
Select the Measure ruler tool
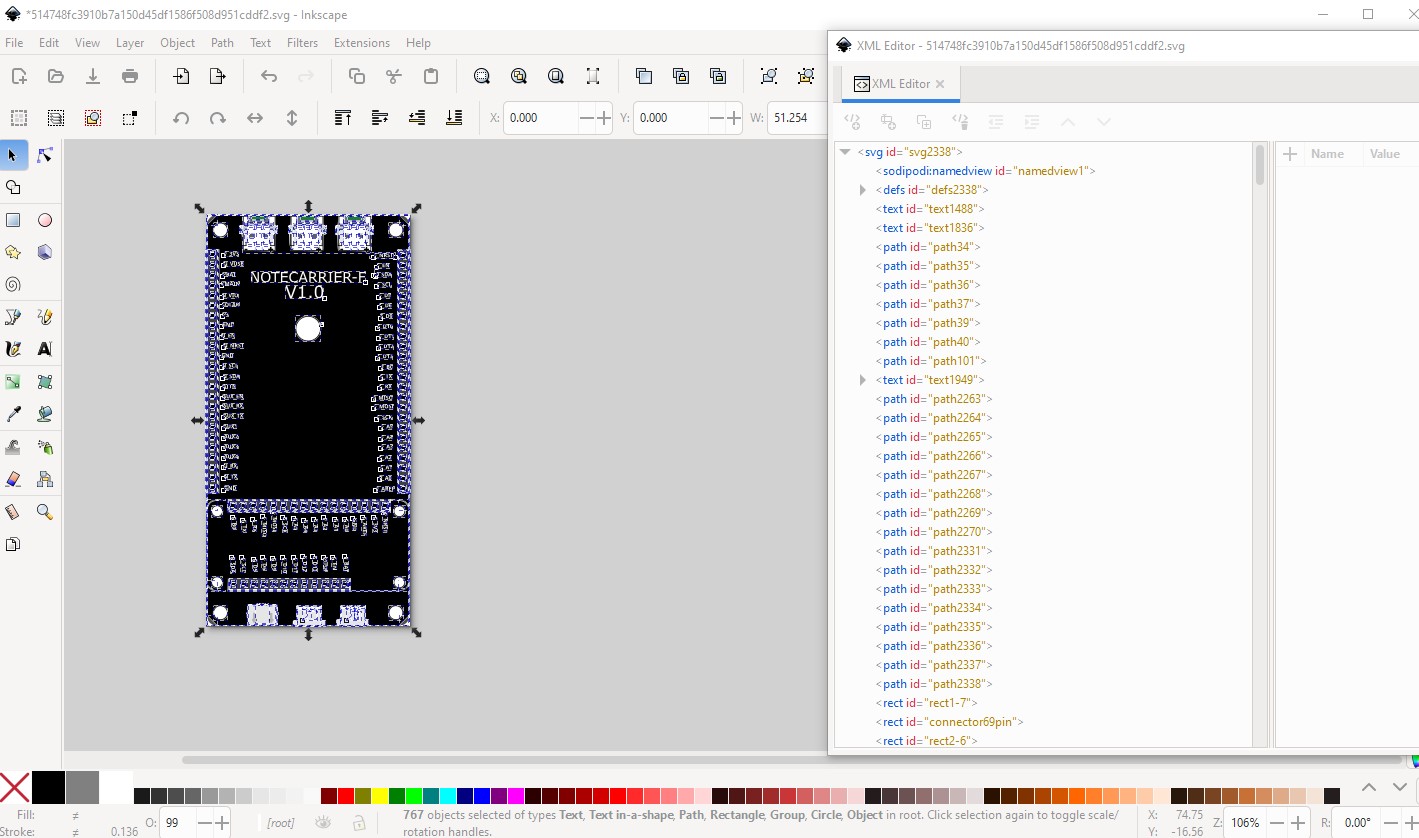[x=13, y=512]
